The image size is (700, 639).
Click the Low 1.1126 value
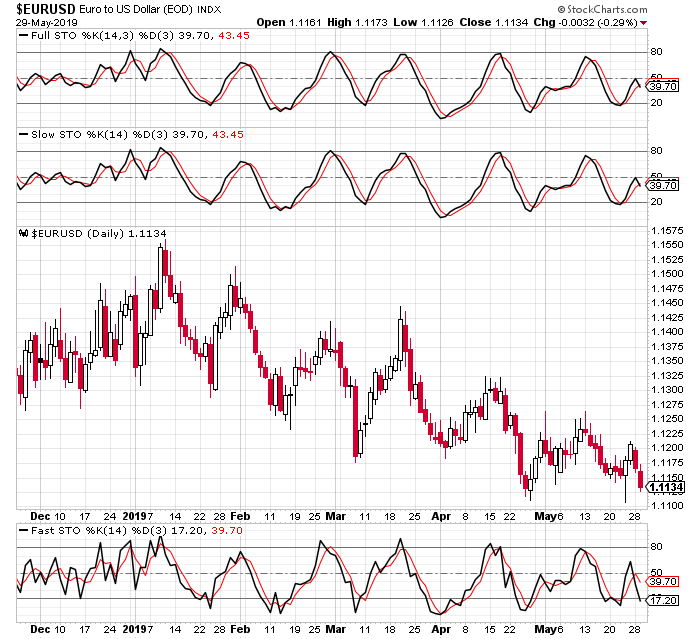coord(423,22)
